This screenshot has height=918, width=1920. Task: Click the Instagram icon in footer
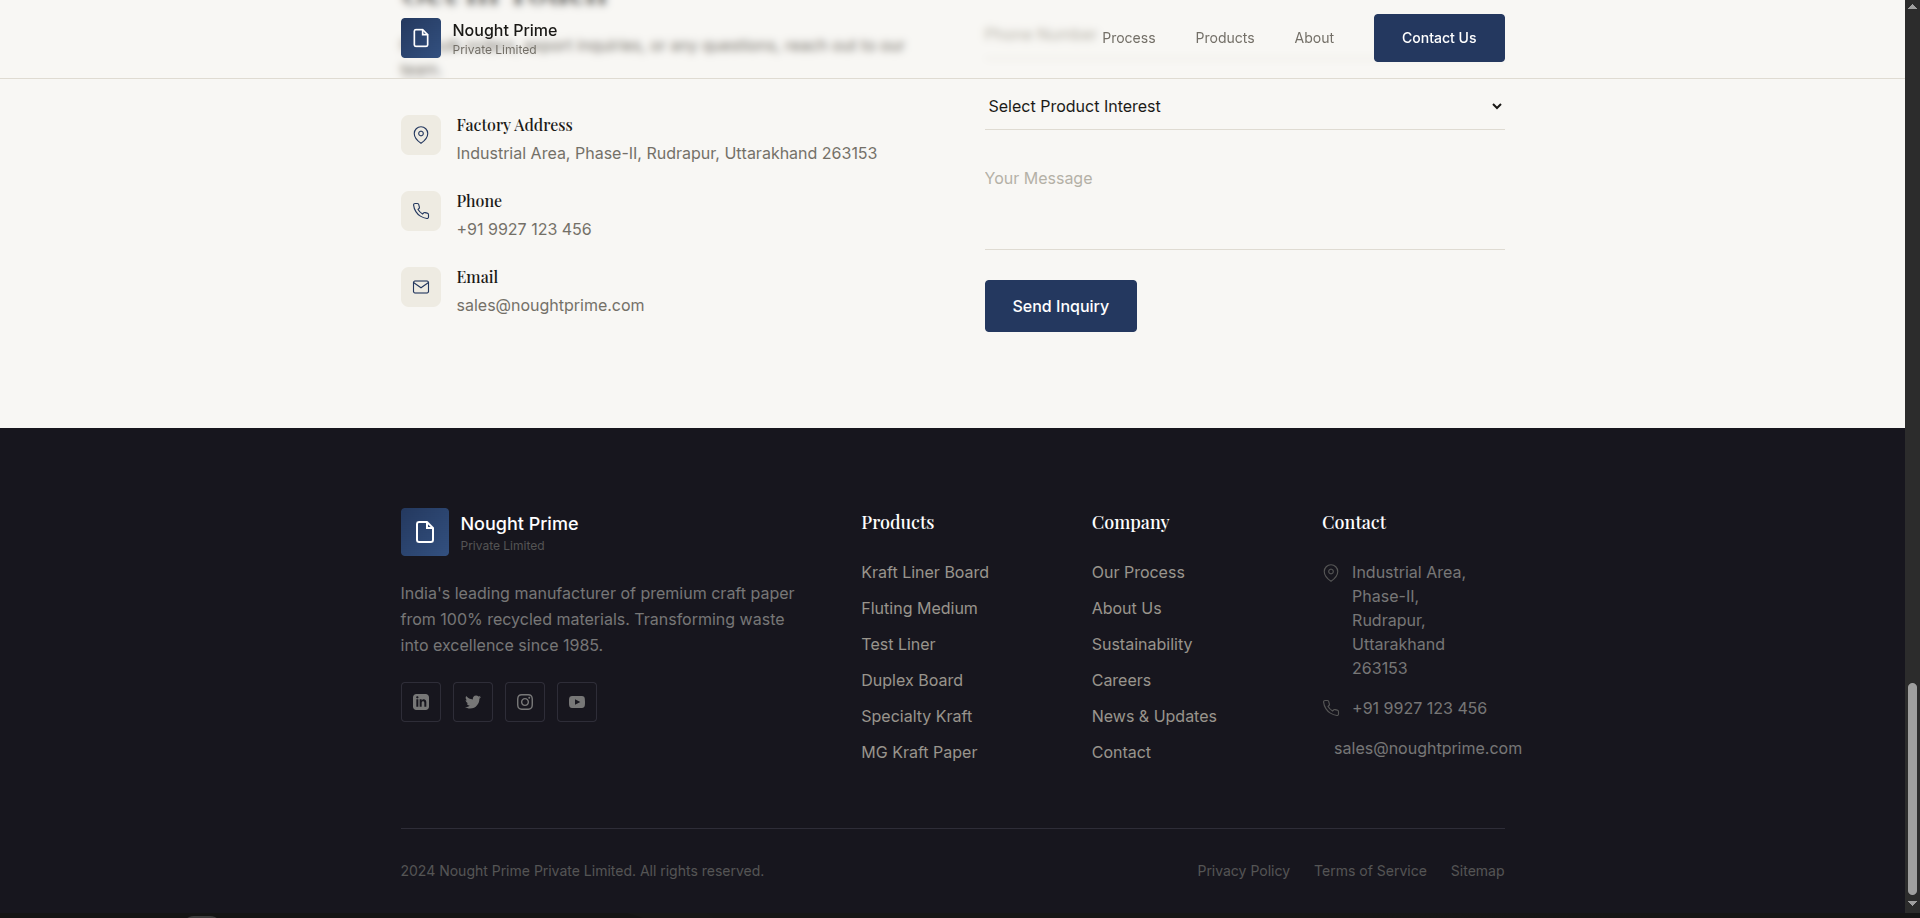click(525, 702)
